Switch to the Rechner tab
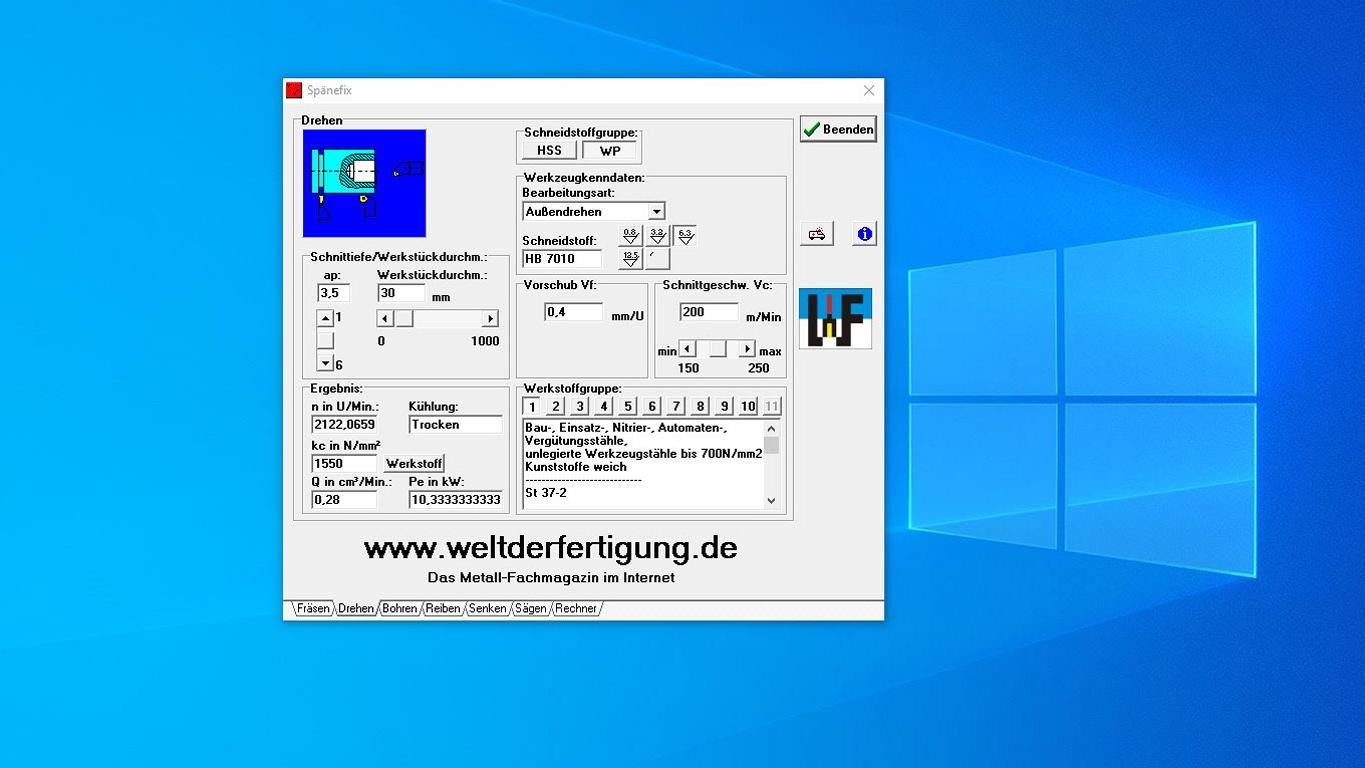 tap(576, 608)
